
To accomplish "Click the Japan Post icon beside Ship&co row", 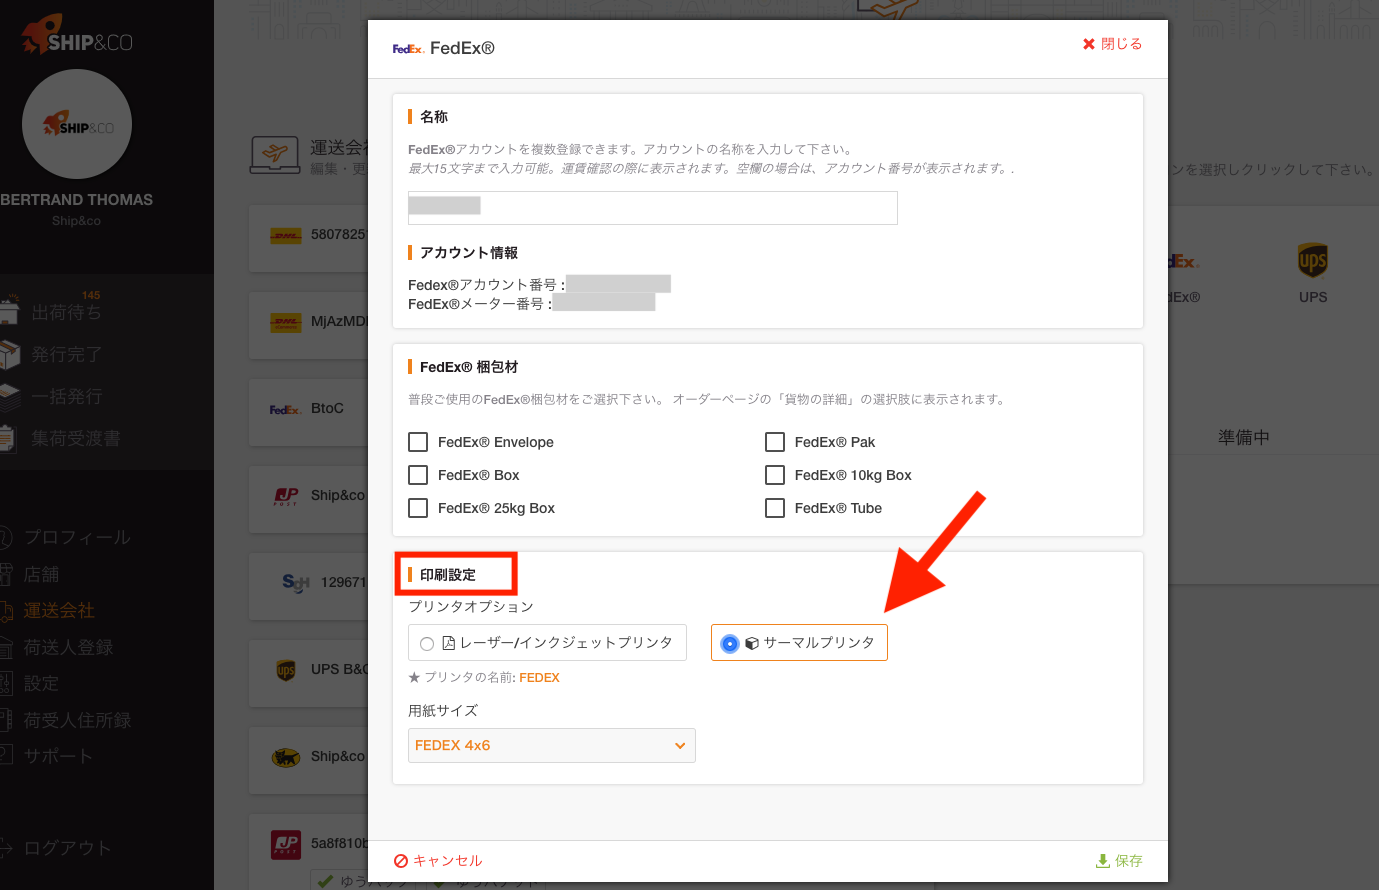I will click(x=286, y=496).
